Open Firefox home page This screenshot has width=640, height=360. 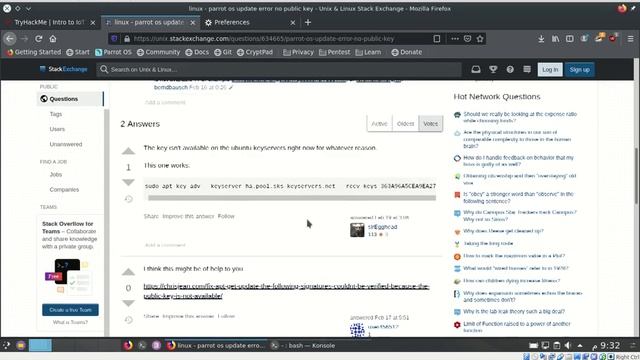[53, 39]
